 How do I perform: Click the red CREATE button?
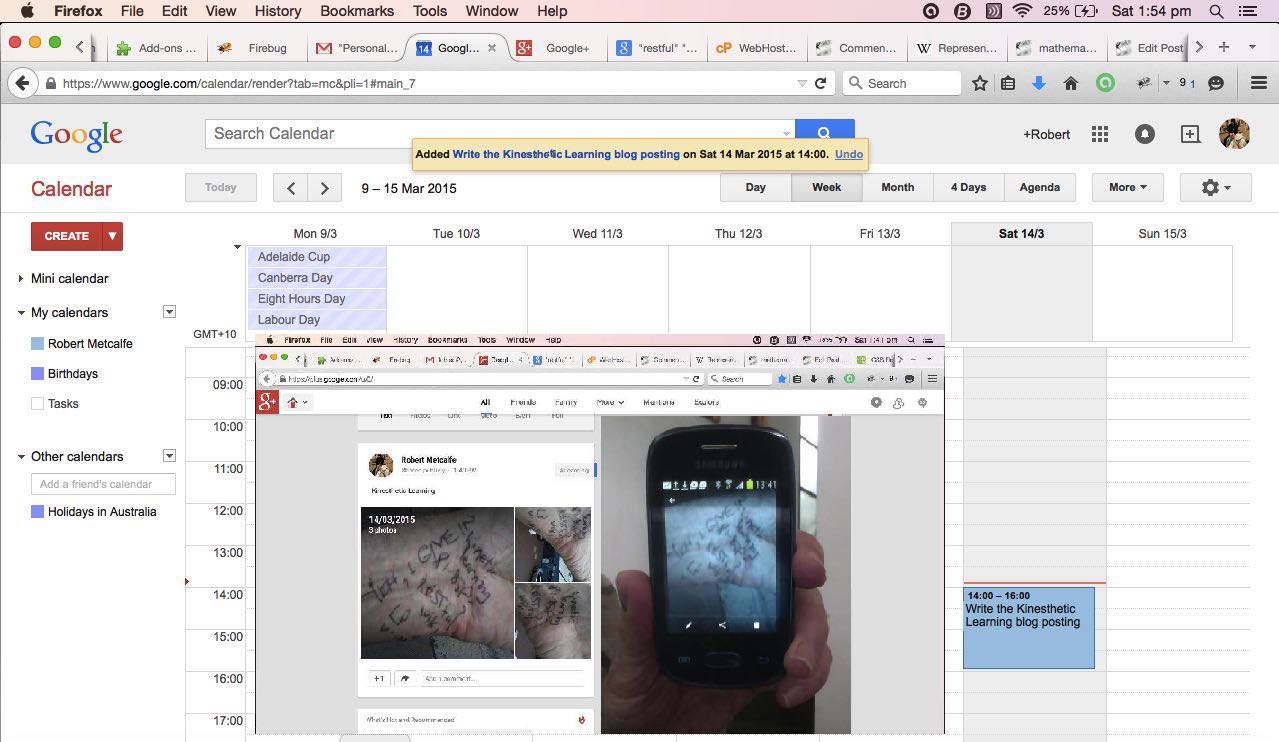(67, 236)
